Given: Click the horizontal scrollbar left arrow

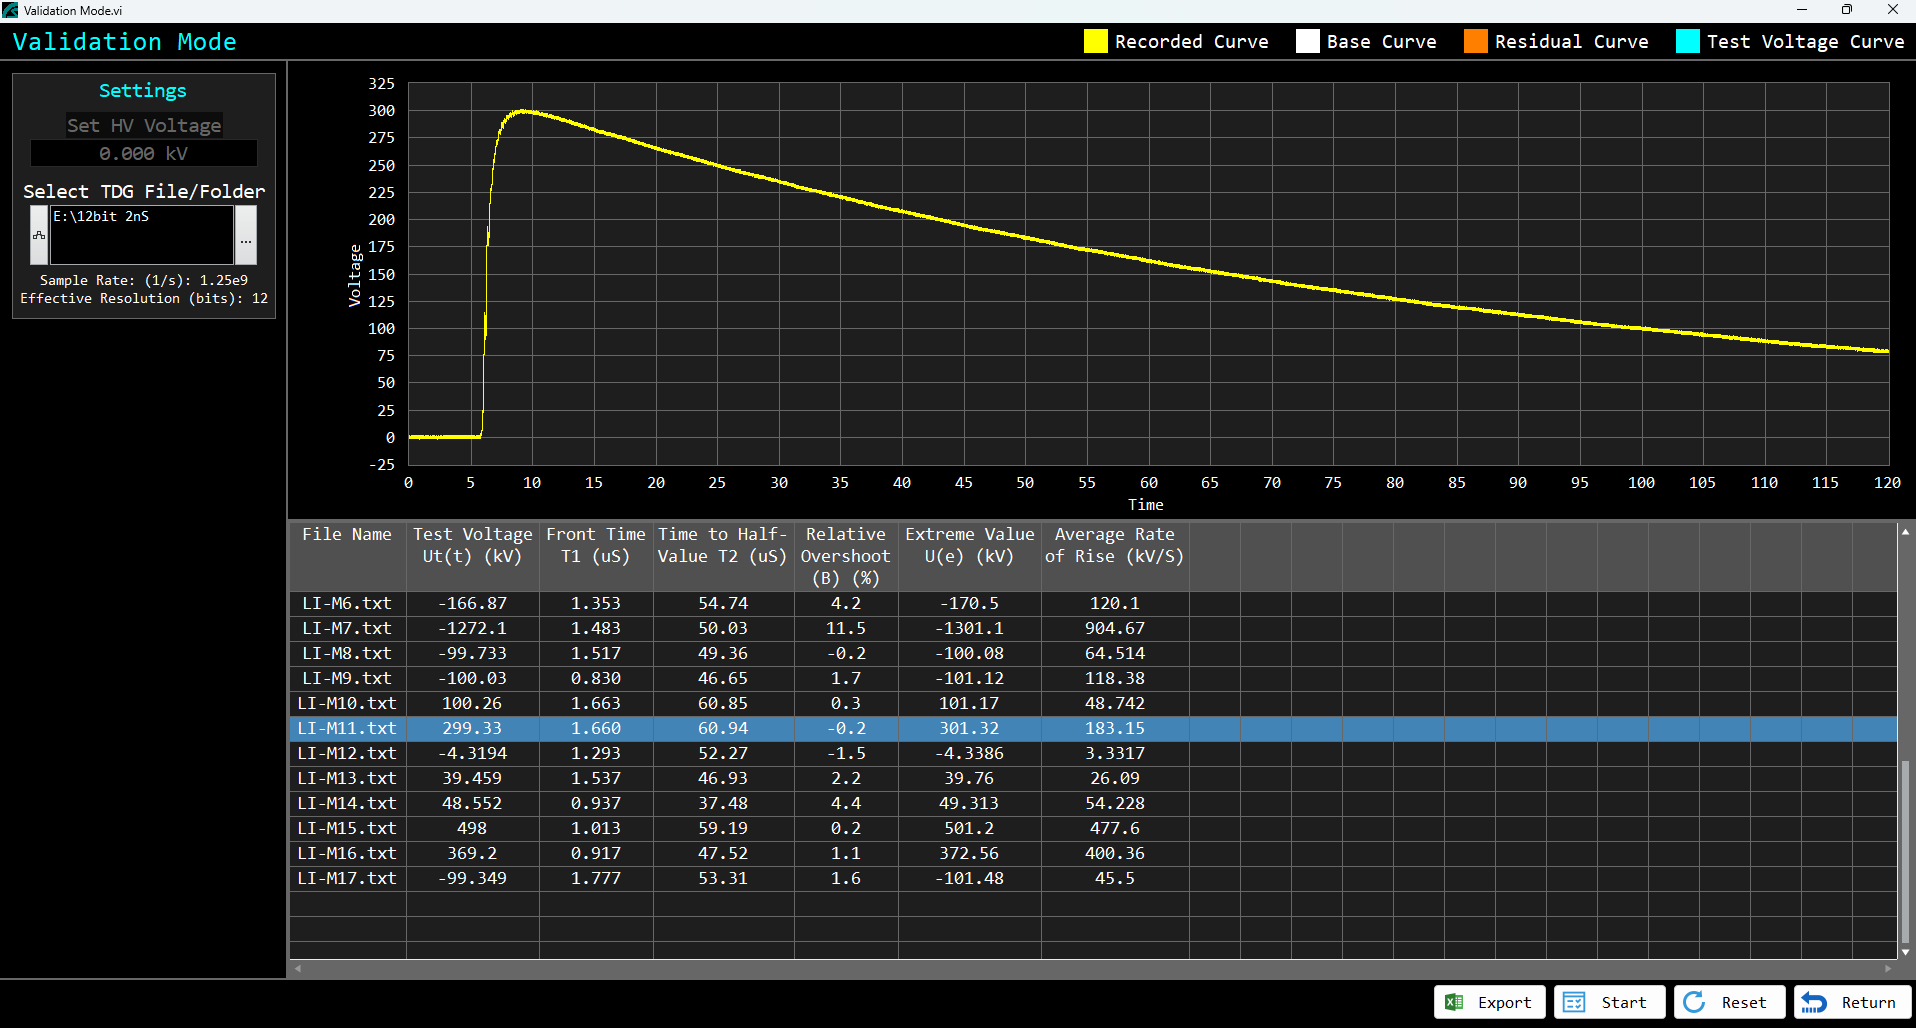Looking at the screenshot, I should click(298, 968).
